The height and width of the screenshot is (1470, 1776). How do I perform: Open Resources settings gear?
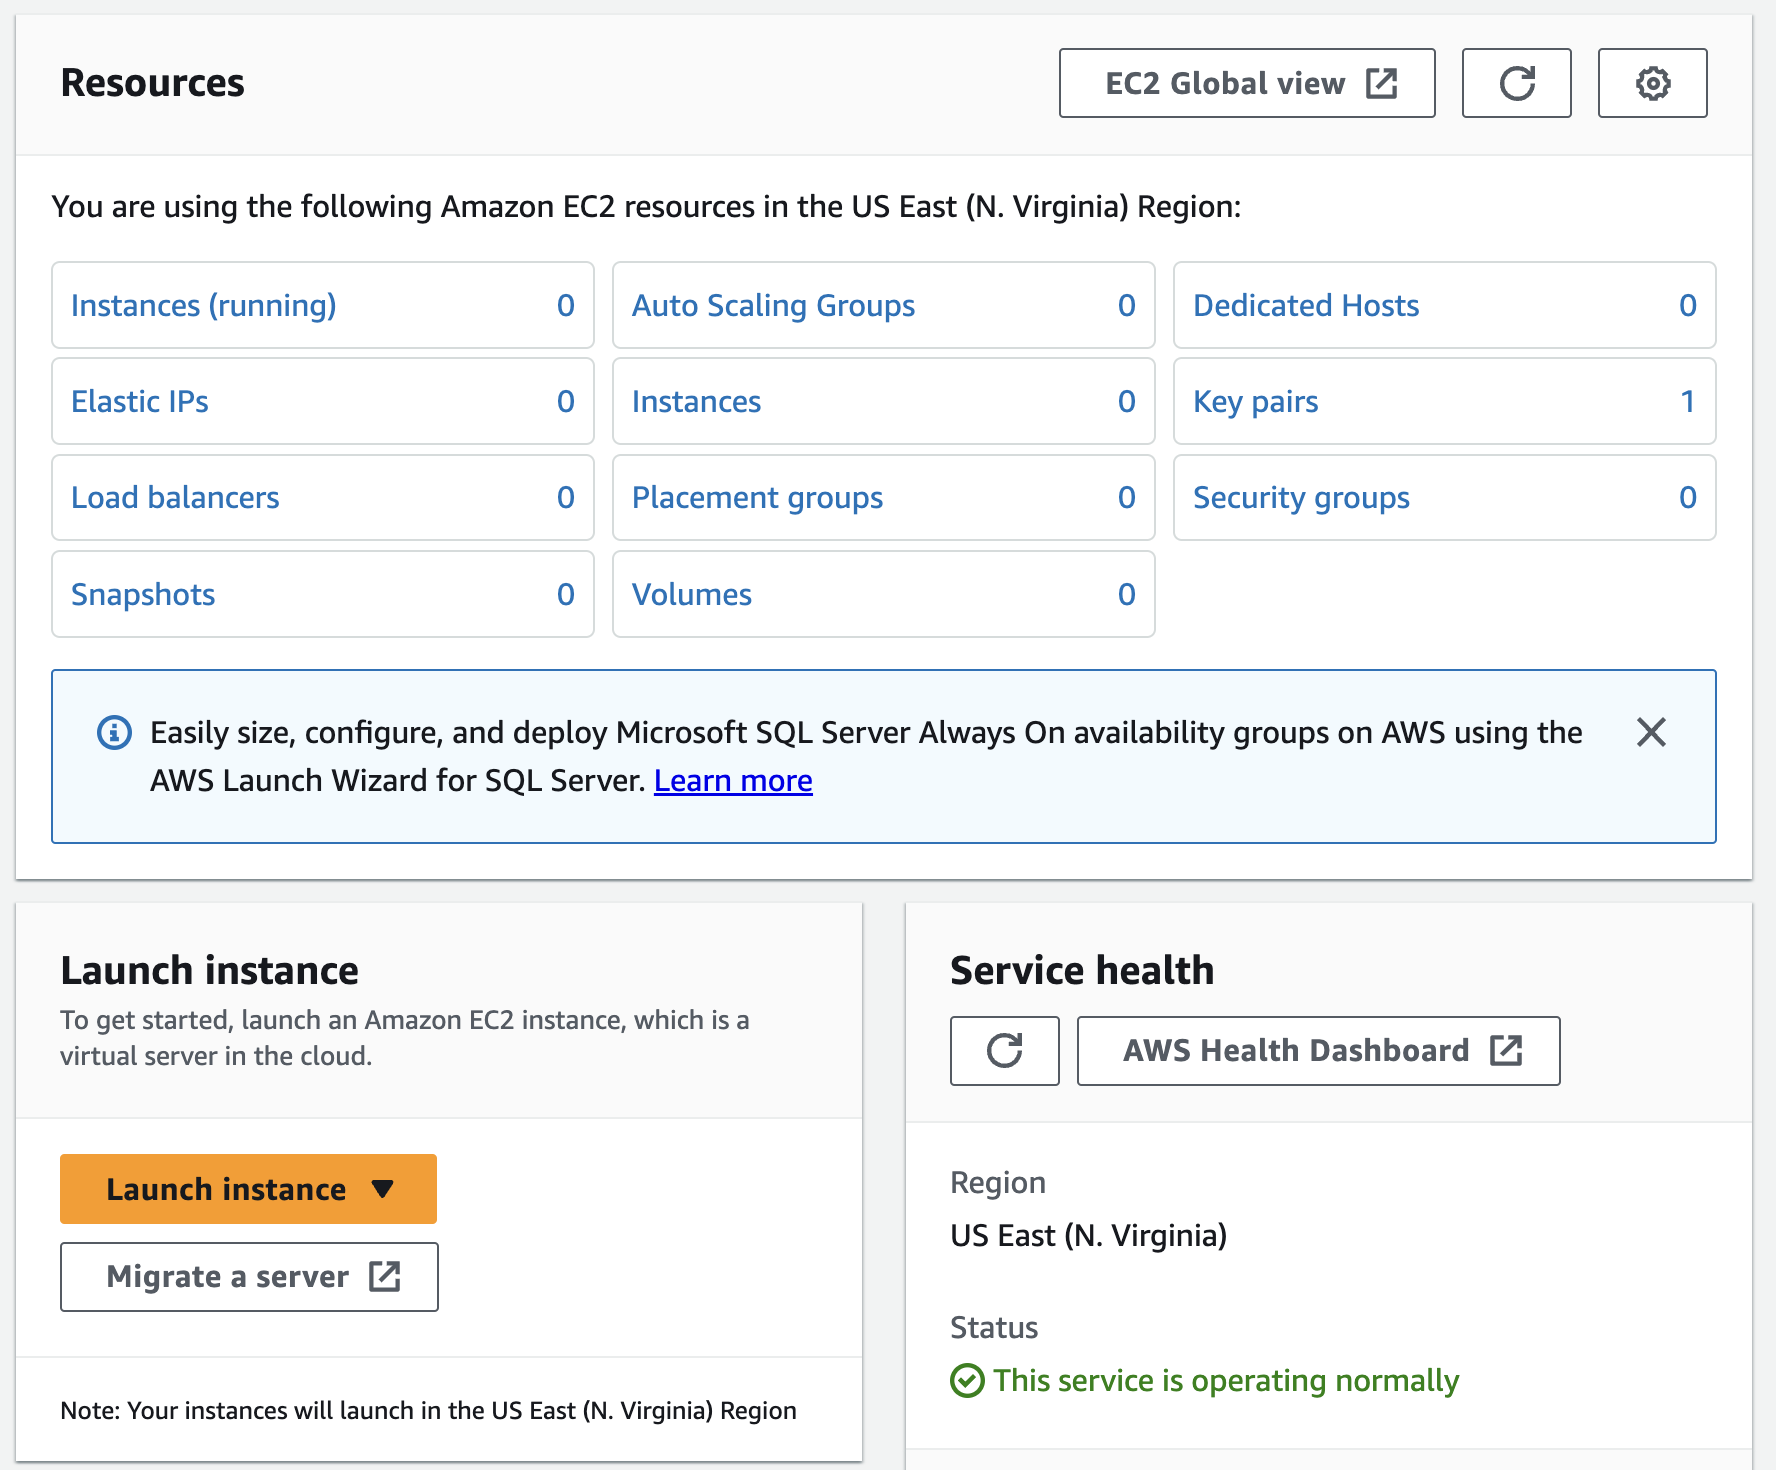(1652, 83)
